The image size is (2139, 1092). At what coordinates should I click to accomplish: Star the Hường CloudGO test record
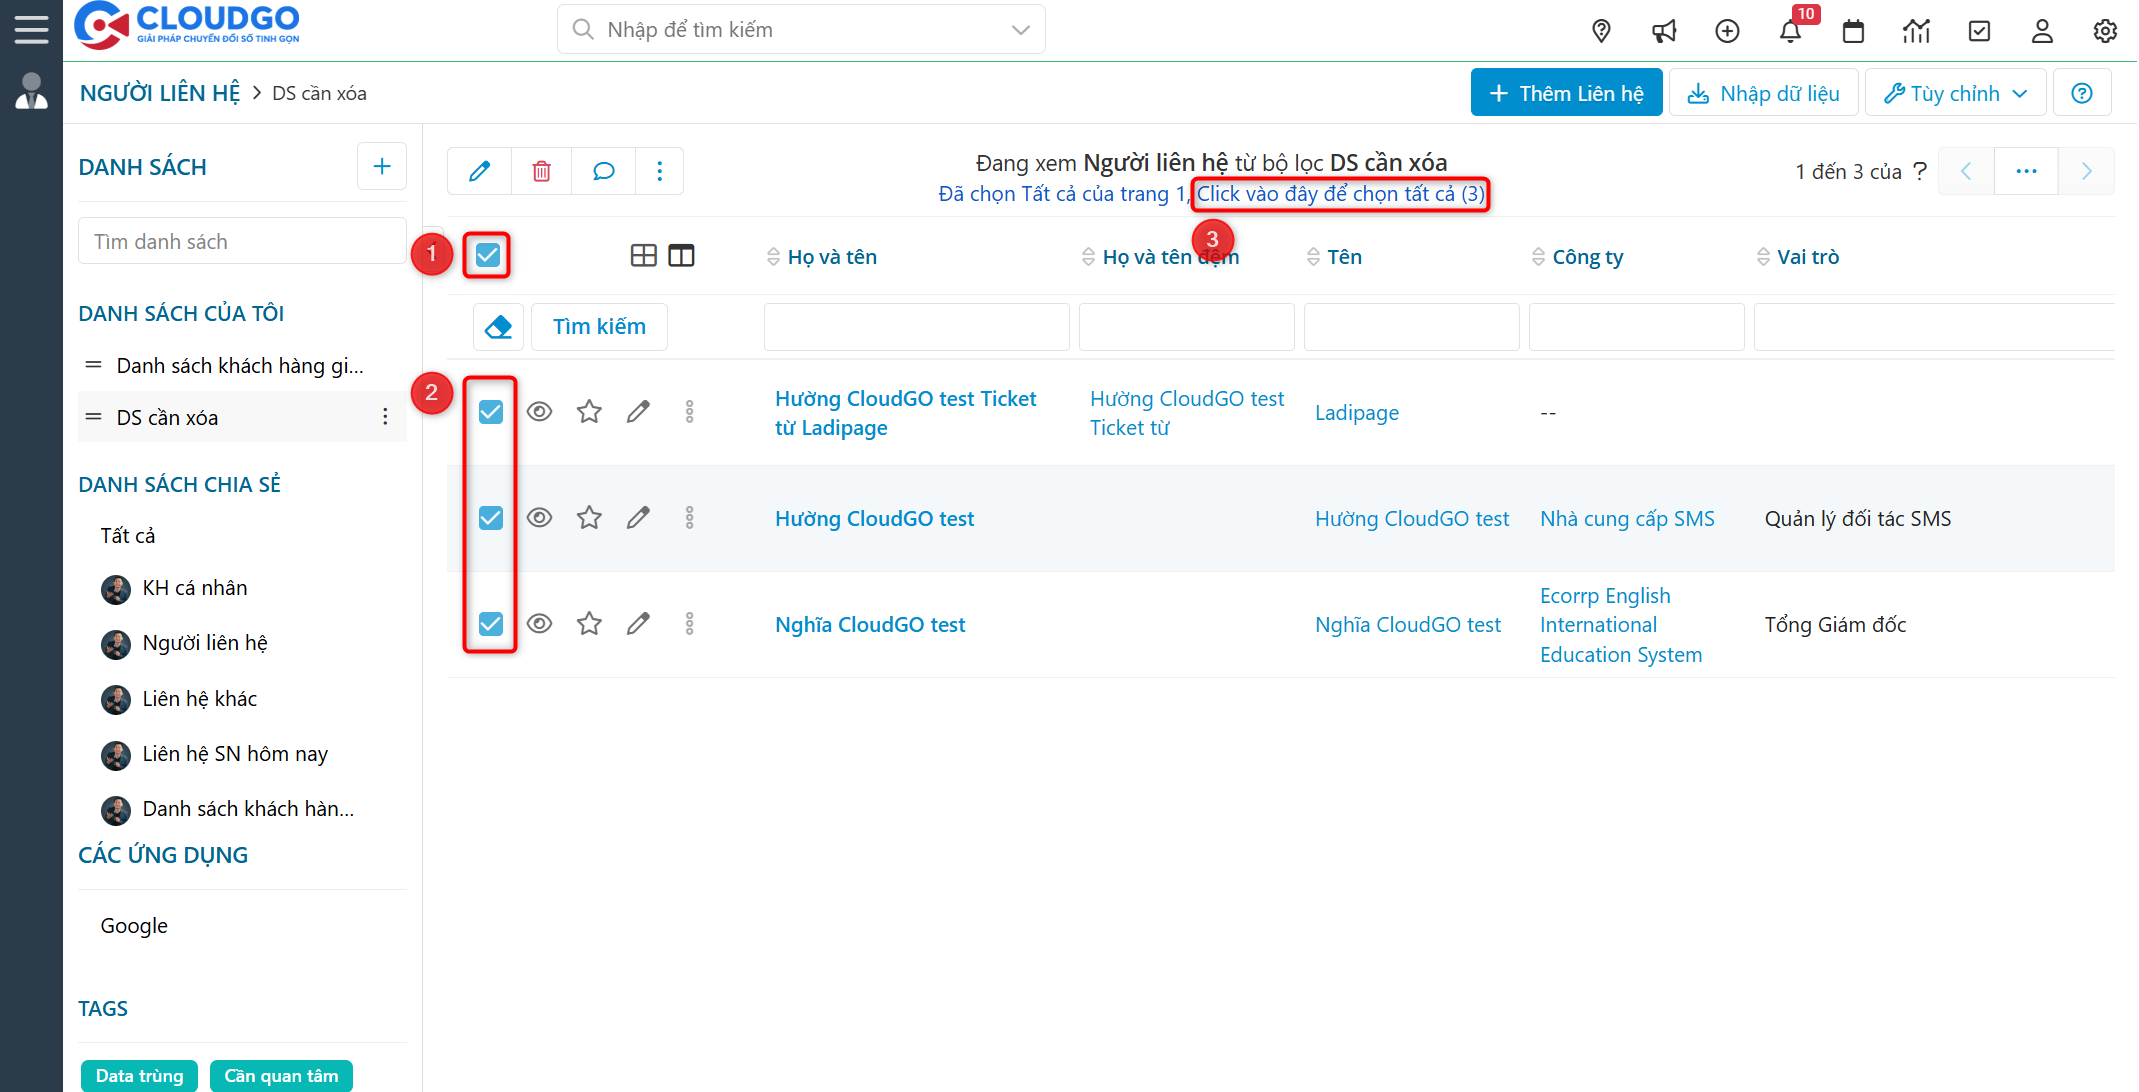coord(589,517)
